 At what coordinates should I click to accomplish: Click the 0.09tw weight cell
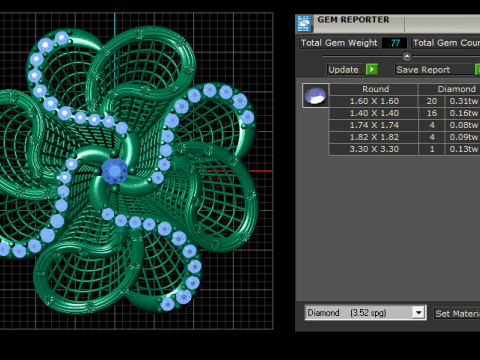[463, 137]
